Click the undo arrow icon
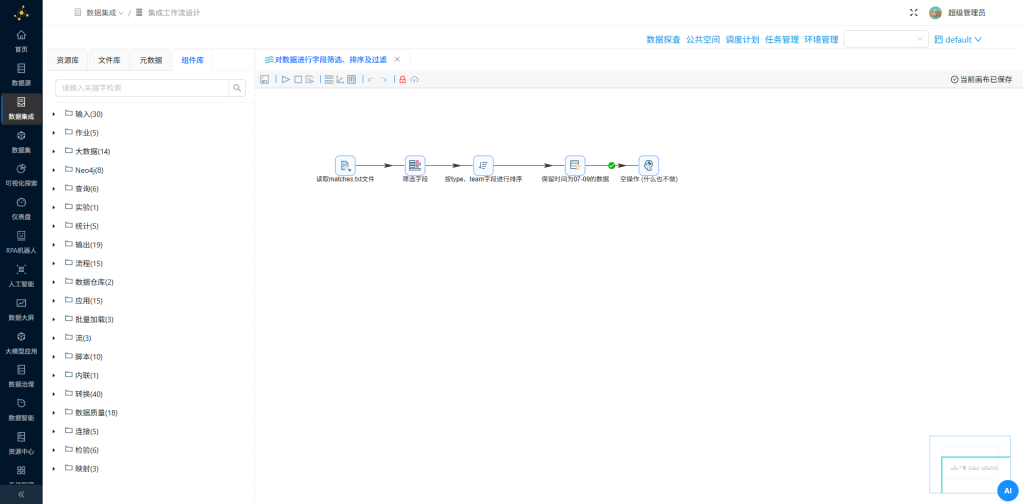The width and height of the screenshot is (1024, 504). (x=371, y=79)
